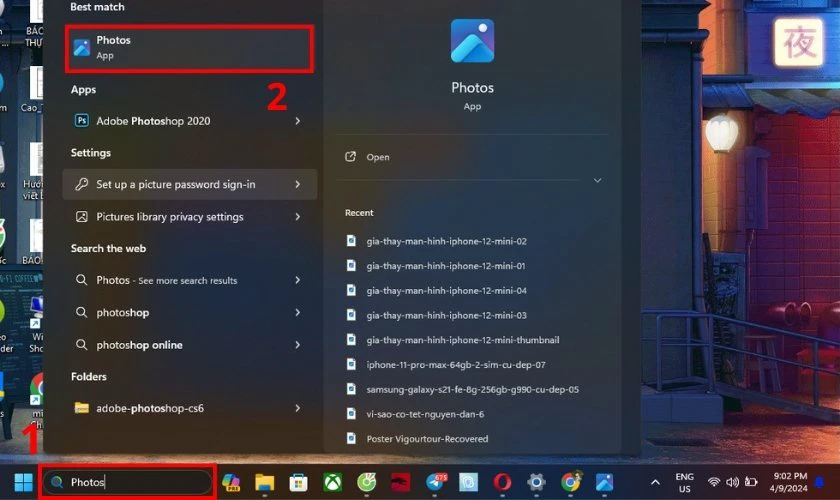Launch Copilot from the taskbar
This screenshot has height=500, width=840.
[231, 482]
